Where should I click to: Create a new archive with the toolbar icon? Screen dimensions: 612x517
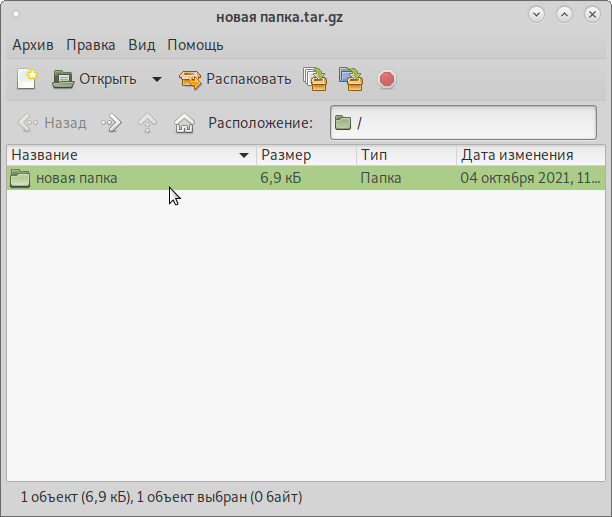click(x=27, y=79)
